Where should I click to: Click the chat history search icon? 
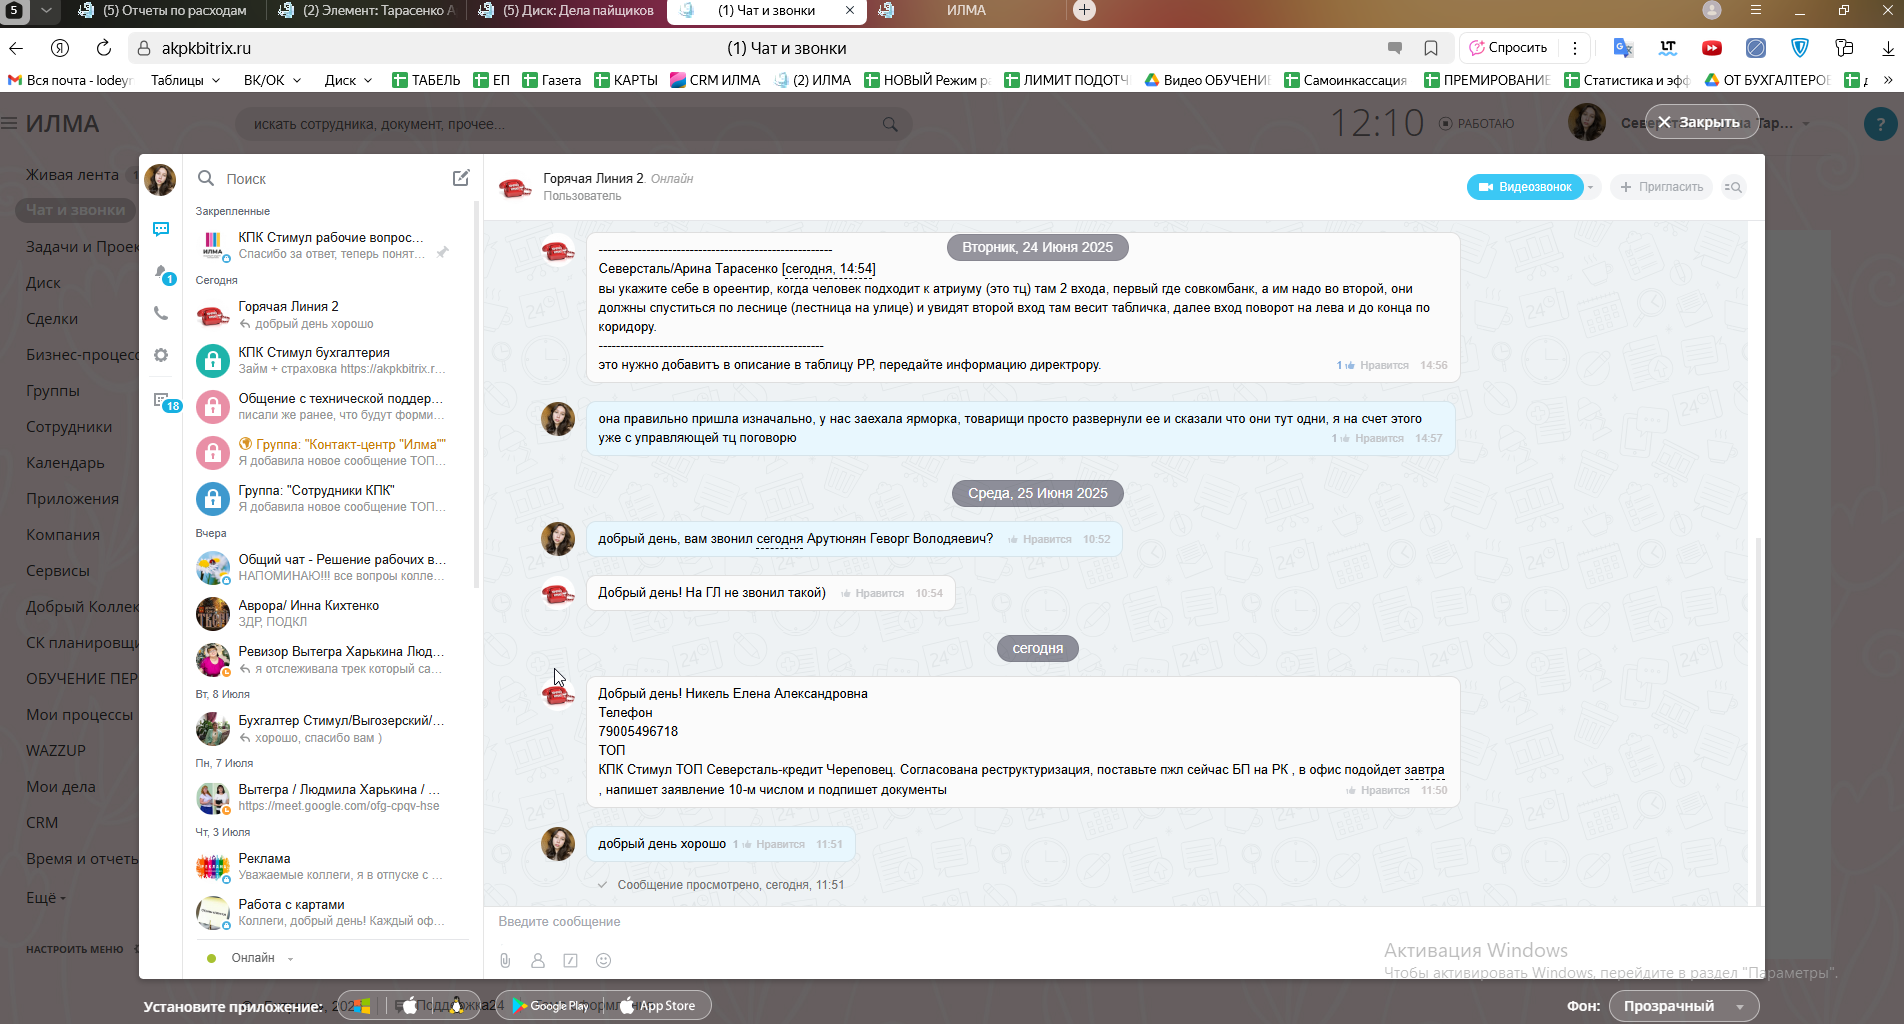click(x=1734, y=187)
